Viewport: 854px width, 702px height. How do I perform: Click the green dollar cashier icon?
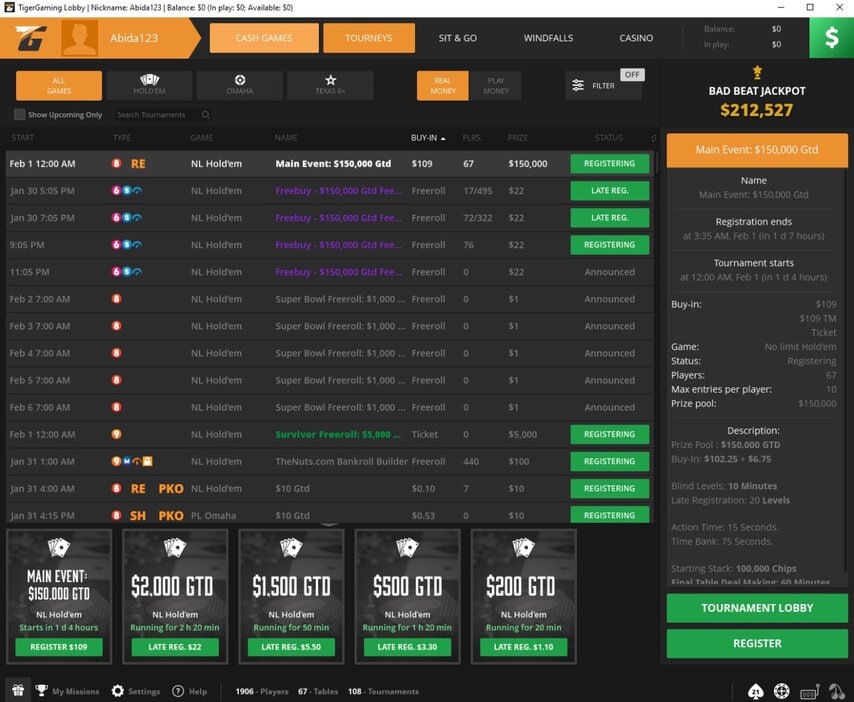831,38
